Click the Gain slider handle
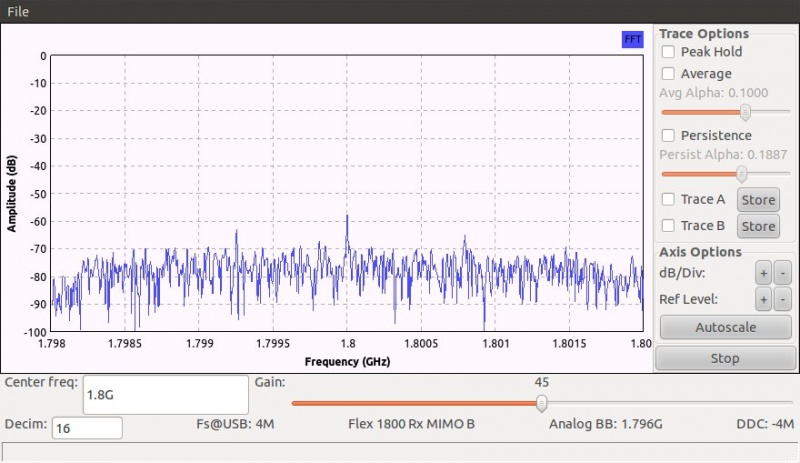Viewport: 800px width, 463px height. [541, 403]
